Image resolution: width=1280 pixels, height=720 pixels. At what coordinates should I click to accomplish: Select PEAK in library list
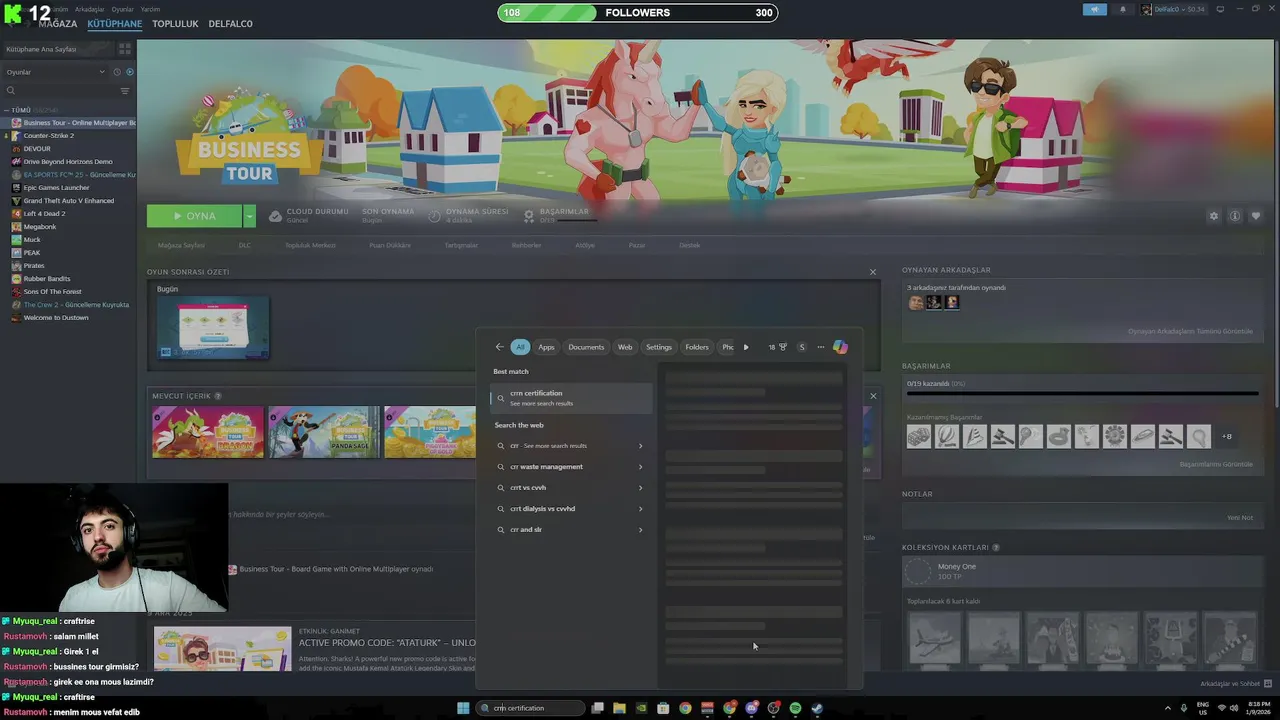tap(32, 253)
